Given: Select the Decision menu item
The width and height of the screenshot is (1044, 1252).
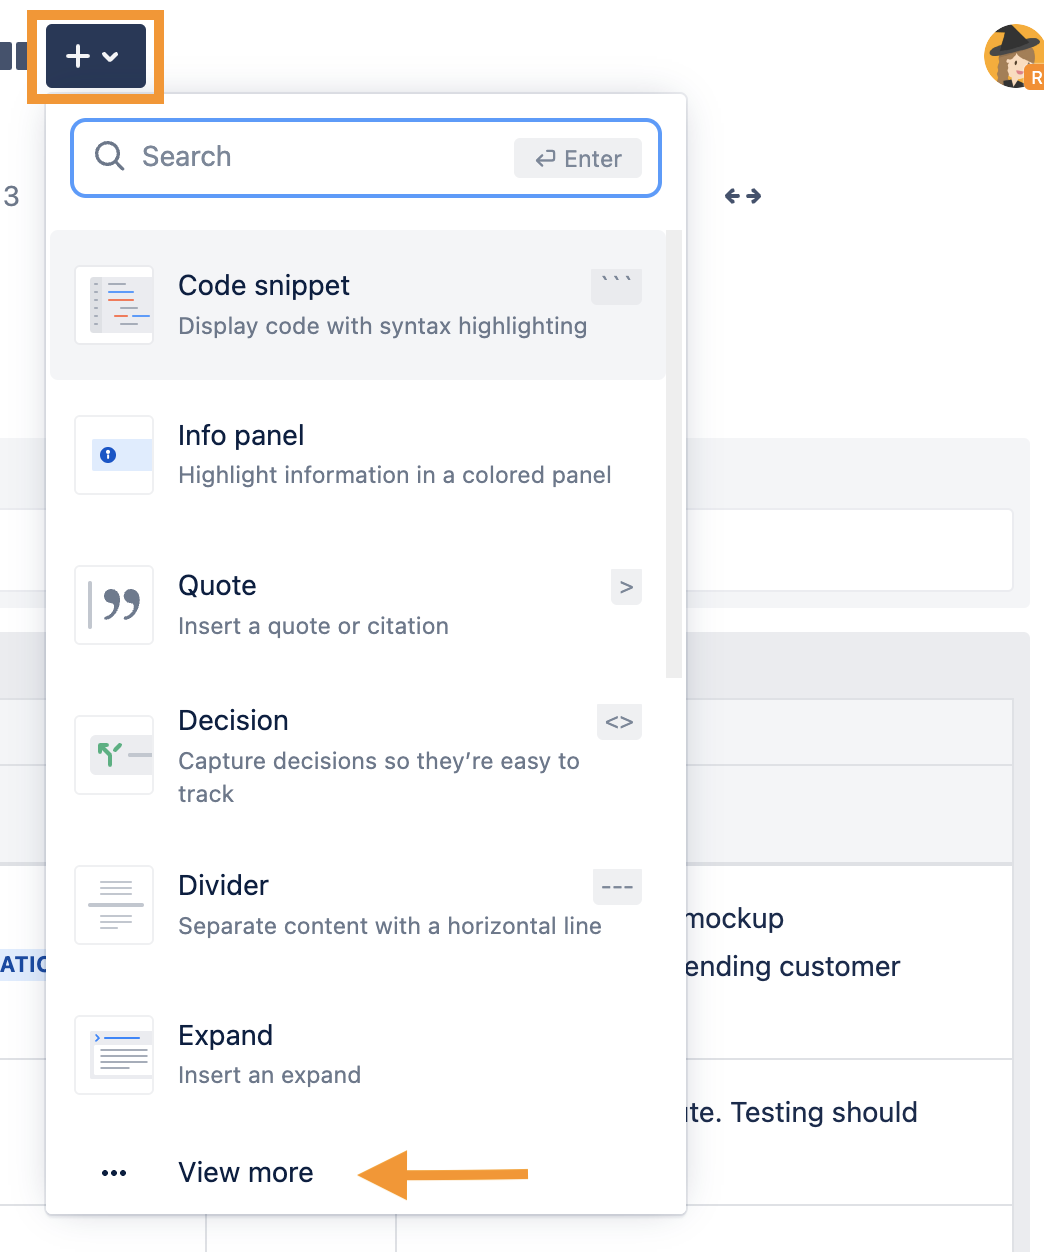Looking at the screenshot, I should [358, 755].
